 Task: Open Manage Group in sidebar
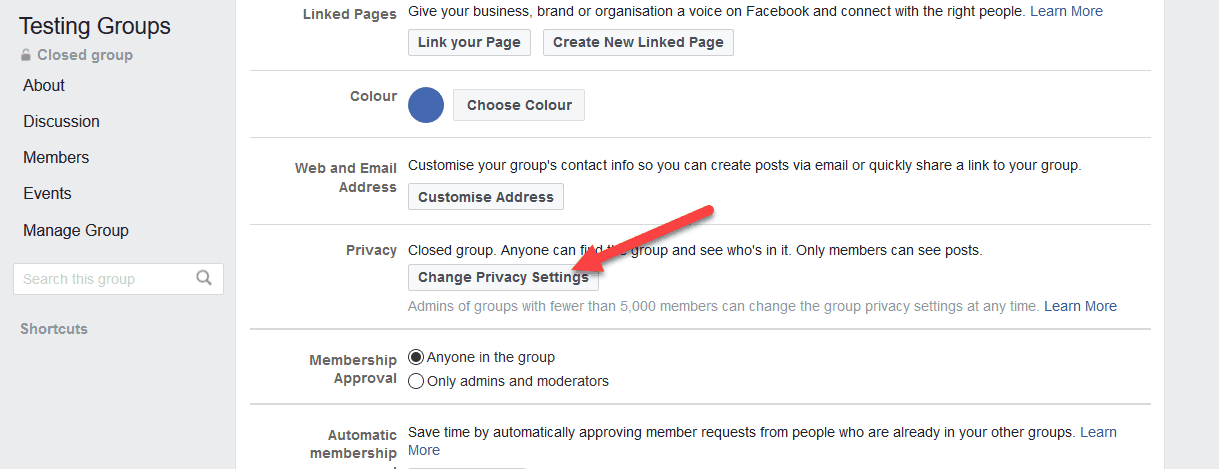click(x=76, y=230)
